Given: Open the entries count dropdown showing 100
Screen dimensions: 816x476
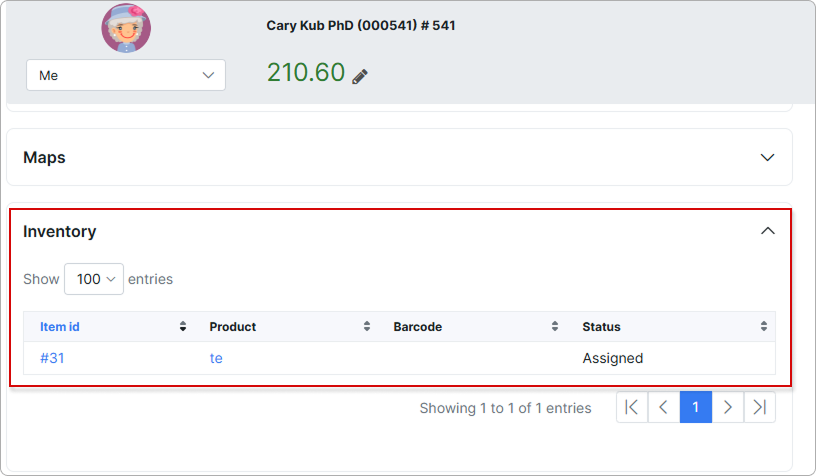Looking at the screenshot, I should [x=94, y=279].
